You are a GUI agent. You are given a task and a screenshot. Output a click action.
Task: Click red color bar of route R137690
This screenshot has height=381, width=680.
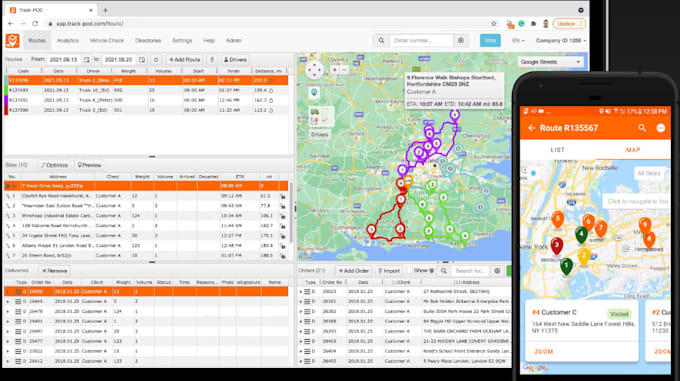[x=6, y=110]
